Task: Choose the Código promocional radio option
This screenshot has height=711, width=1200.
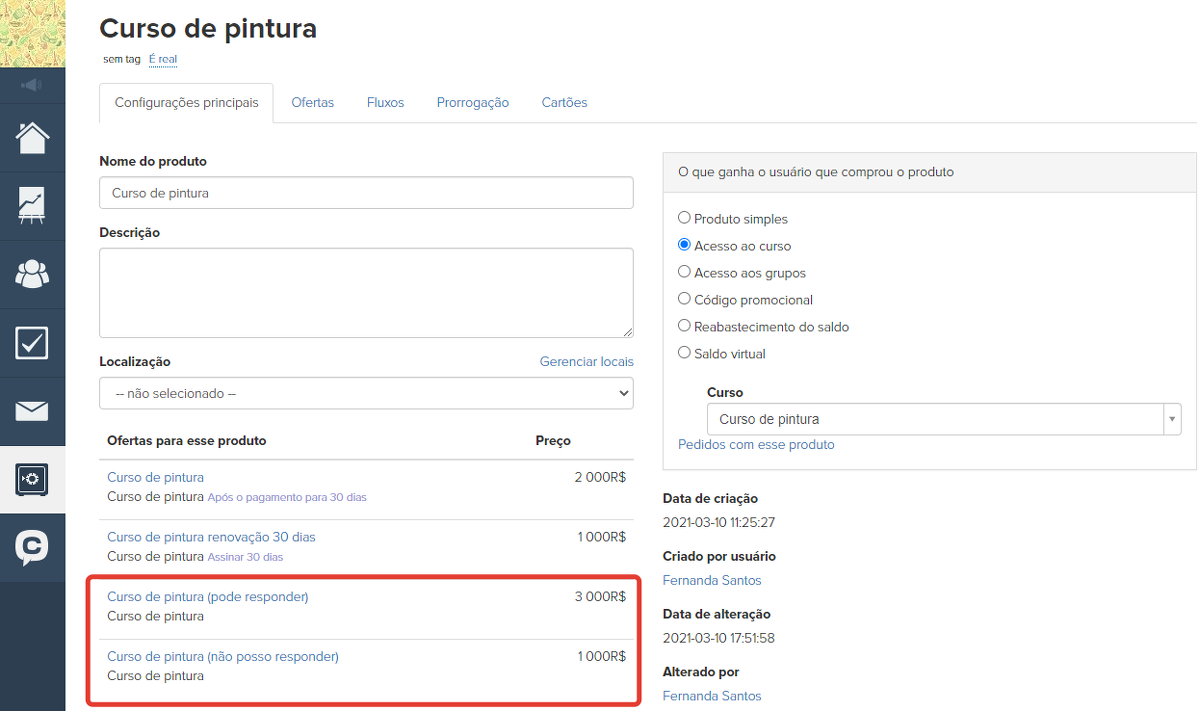Action: pos(685,299)
